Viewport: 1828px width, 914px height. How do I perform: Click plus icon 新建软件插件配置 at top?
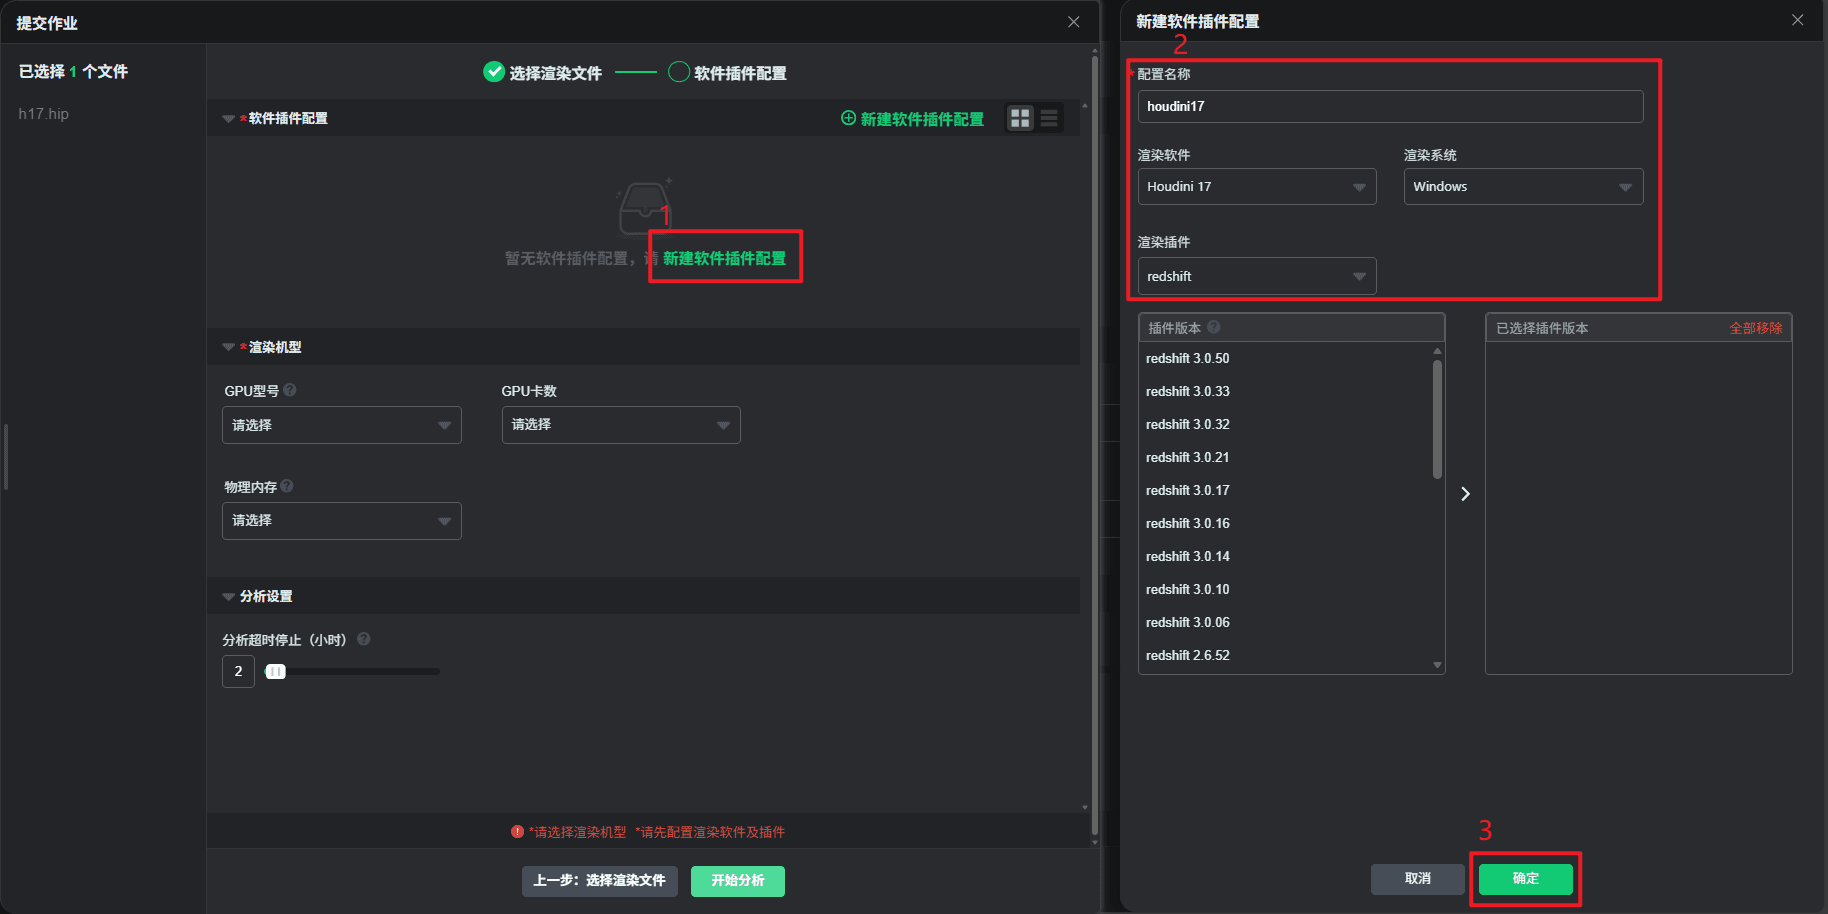pos(849,118)
